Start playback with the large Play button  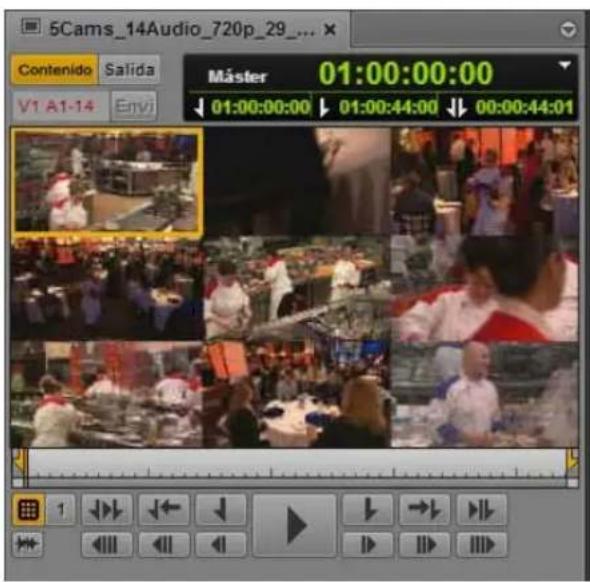(294, 525)
